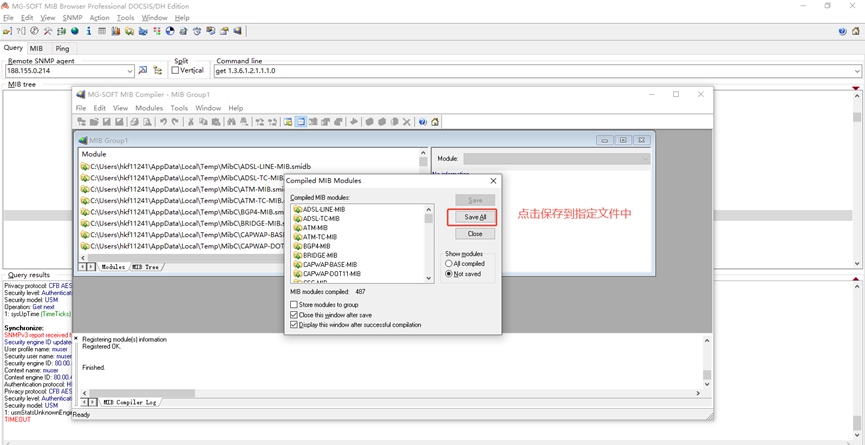Click the Redo arrow in MIB Compiler toolbar

[x=175, y=122]
